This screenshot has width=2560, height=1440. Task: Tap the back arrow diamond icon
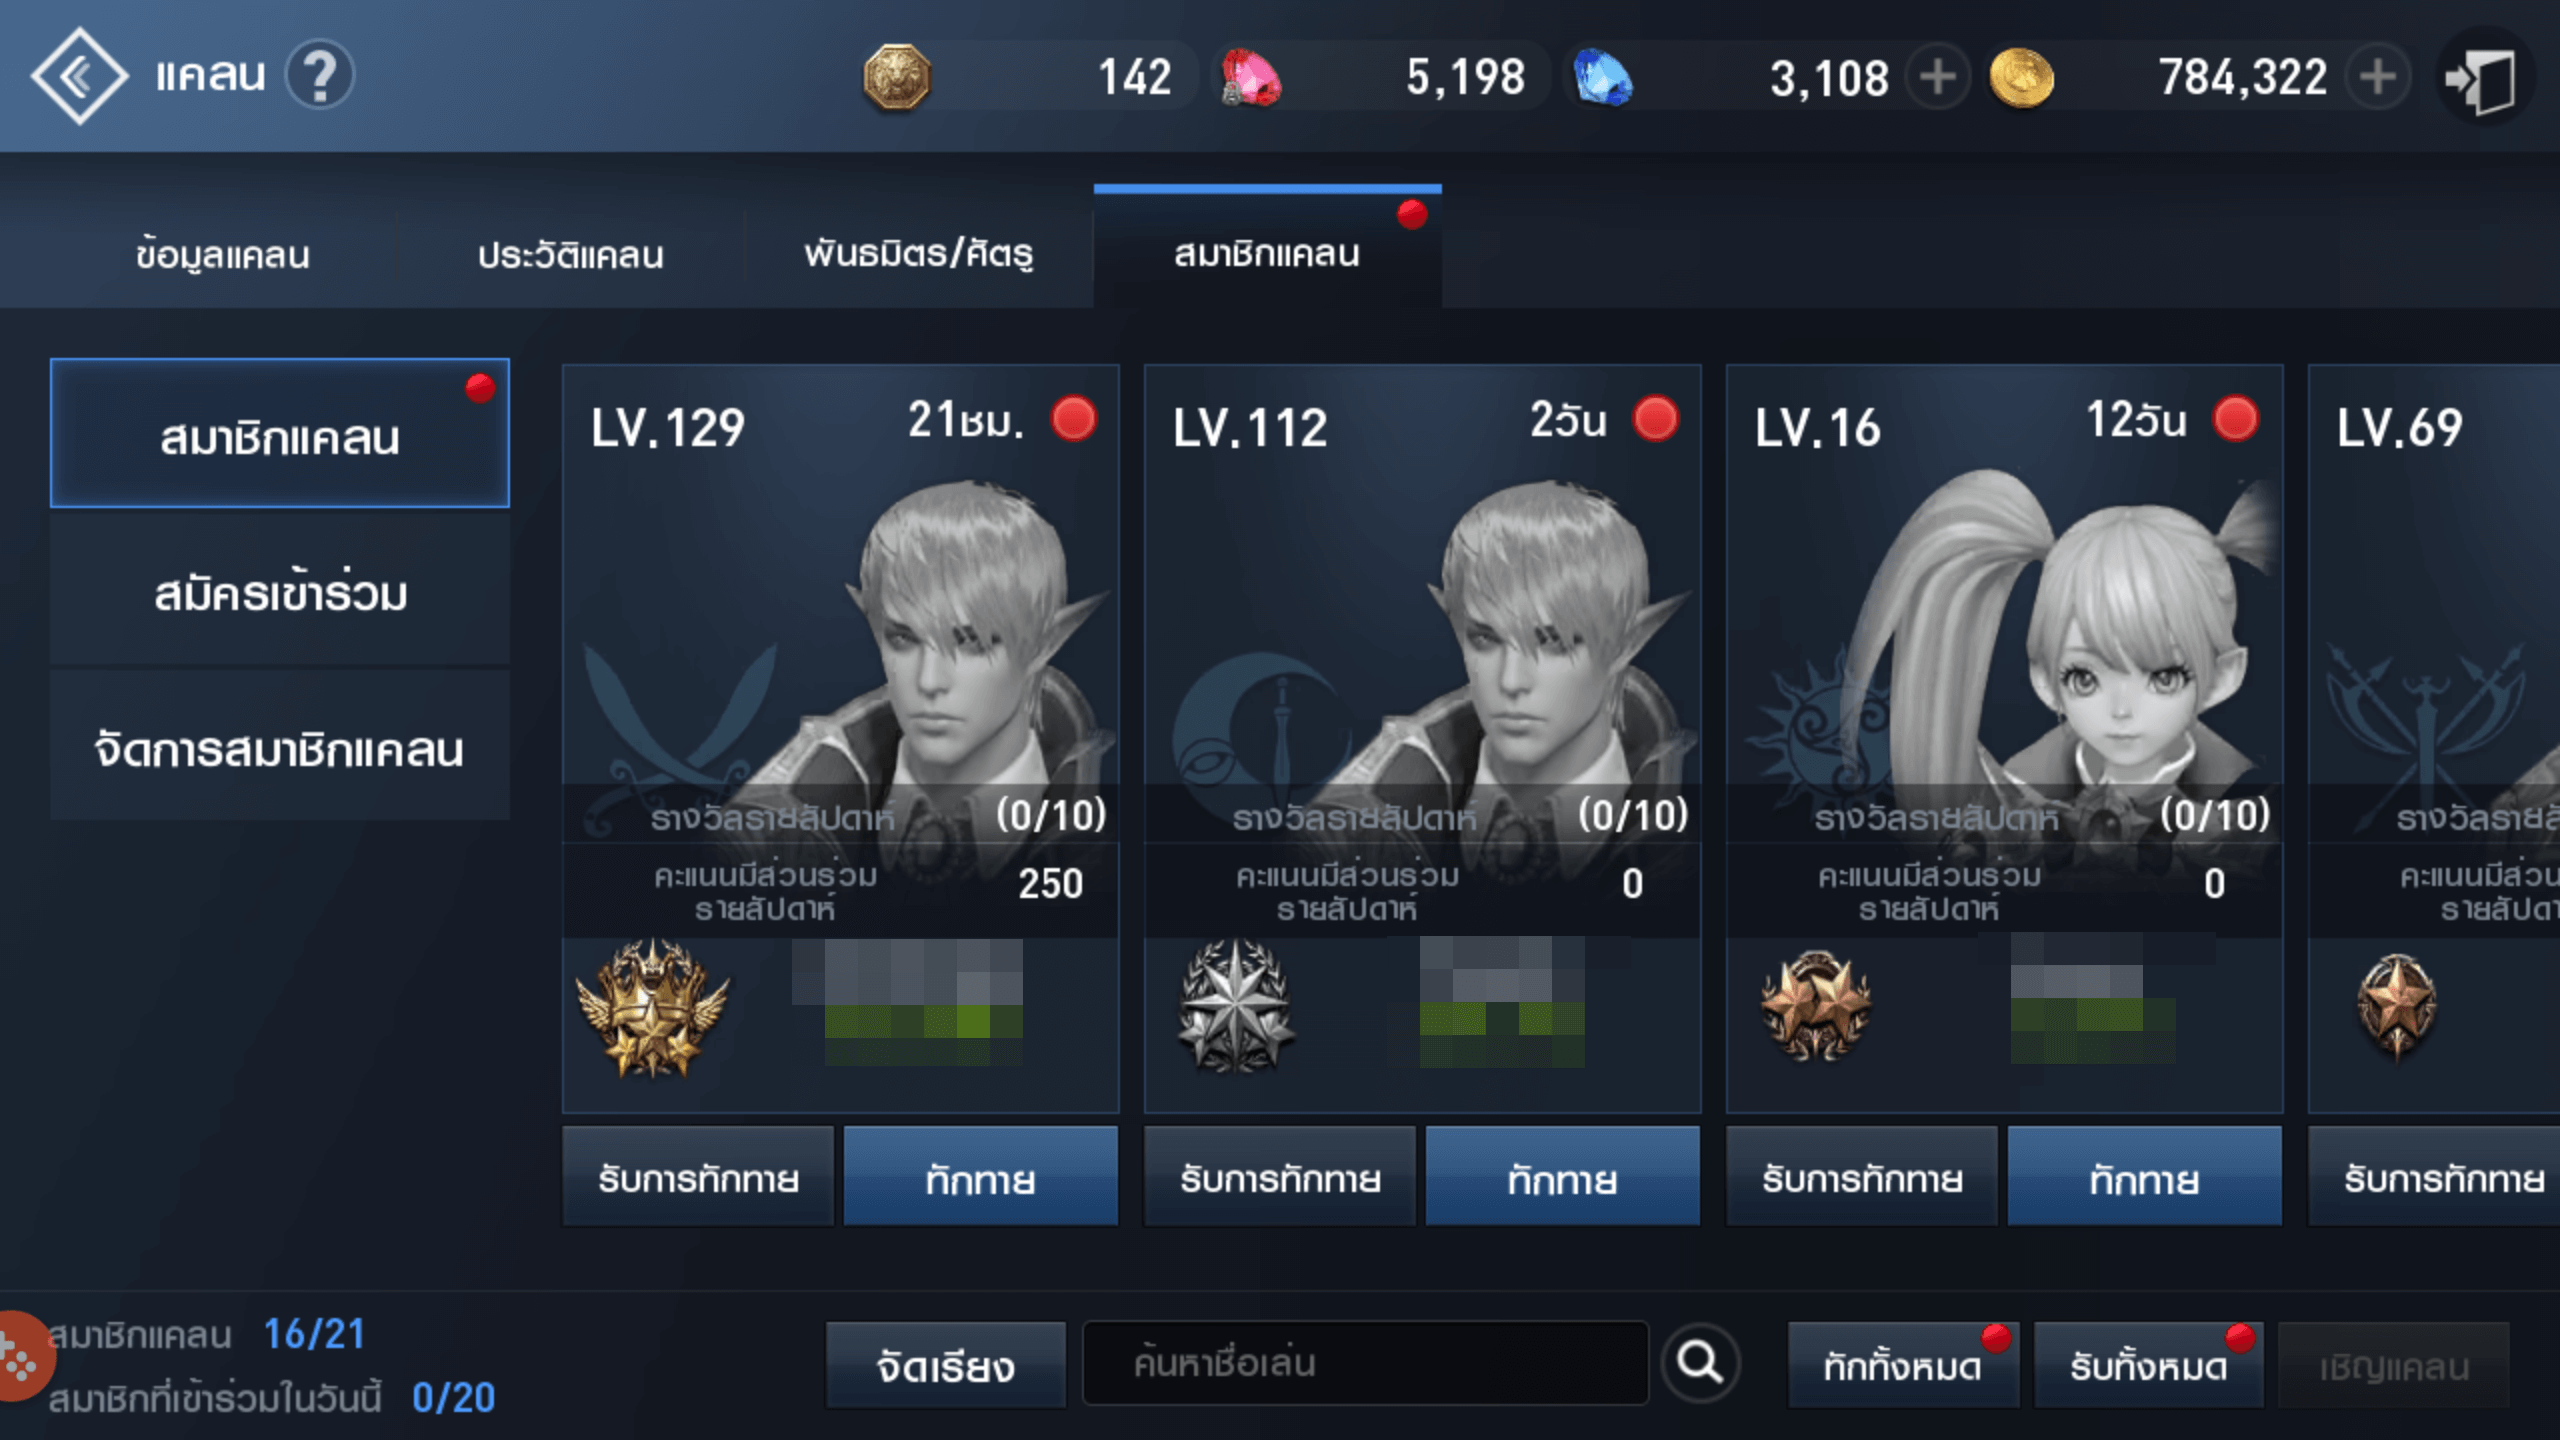(x=79, y=76)
